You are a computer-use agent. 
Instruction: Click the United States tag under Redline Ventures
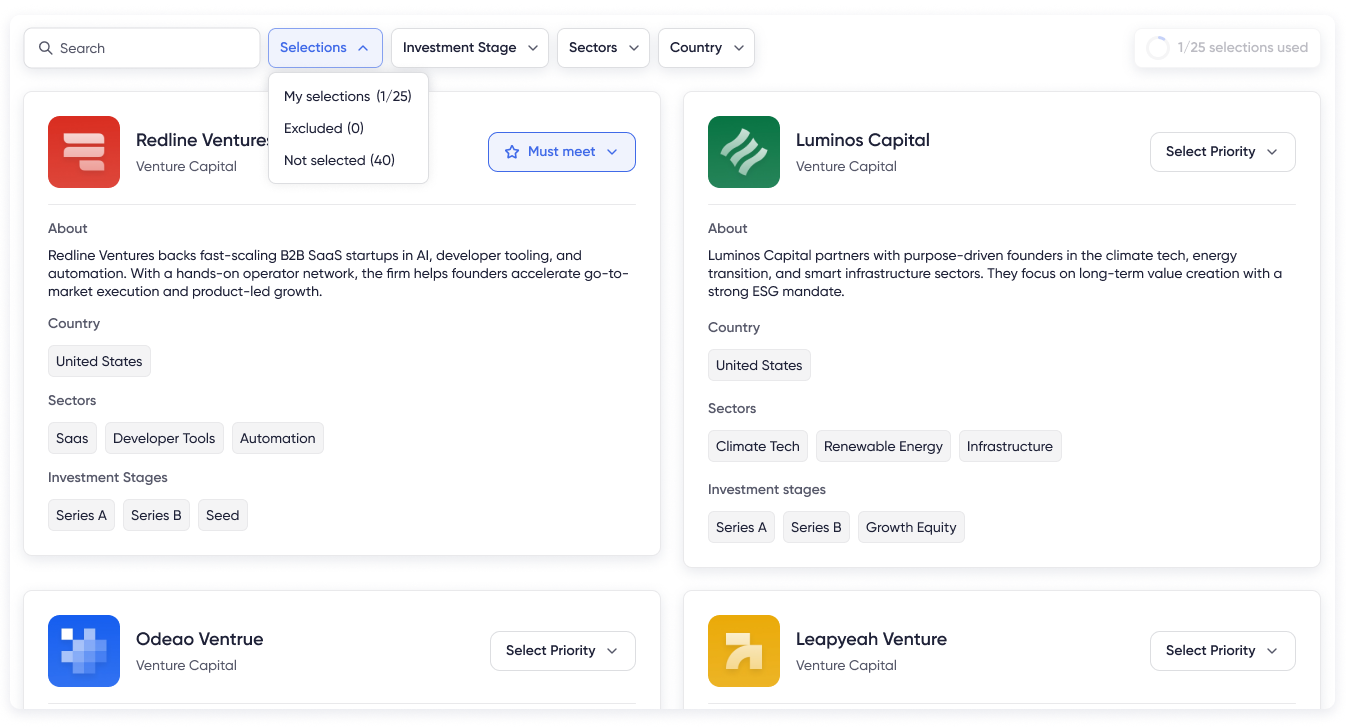click(x=99, y=361)
